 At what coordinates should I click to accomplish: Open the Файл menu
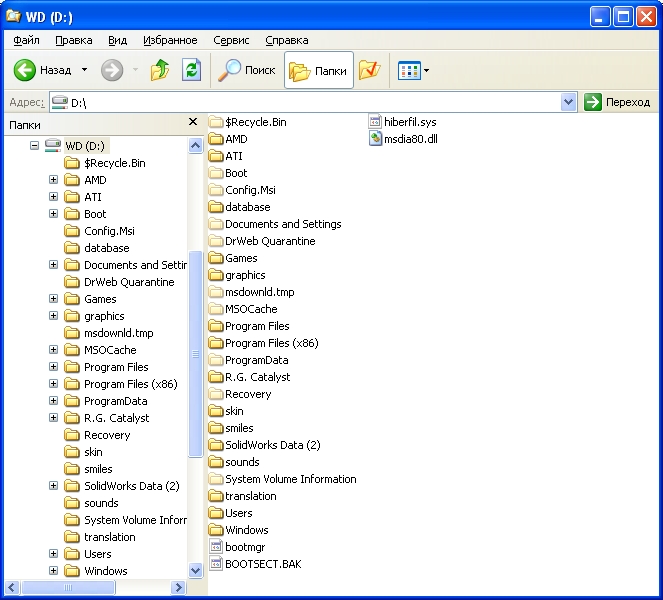27,40
